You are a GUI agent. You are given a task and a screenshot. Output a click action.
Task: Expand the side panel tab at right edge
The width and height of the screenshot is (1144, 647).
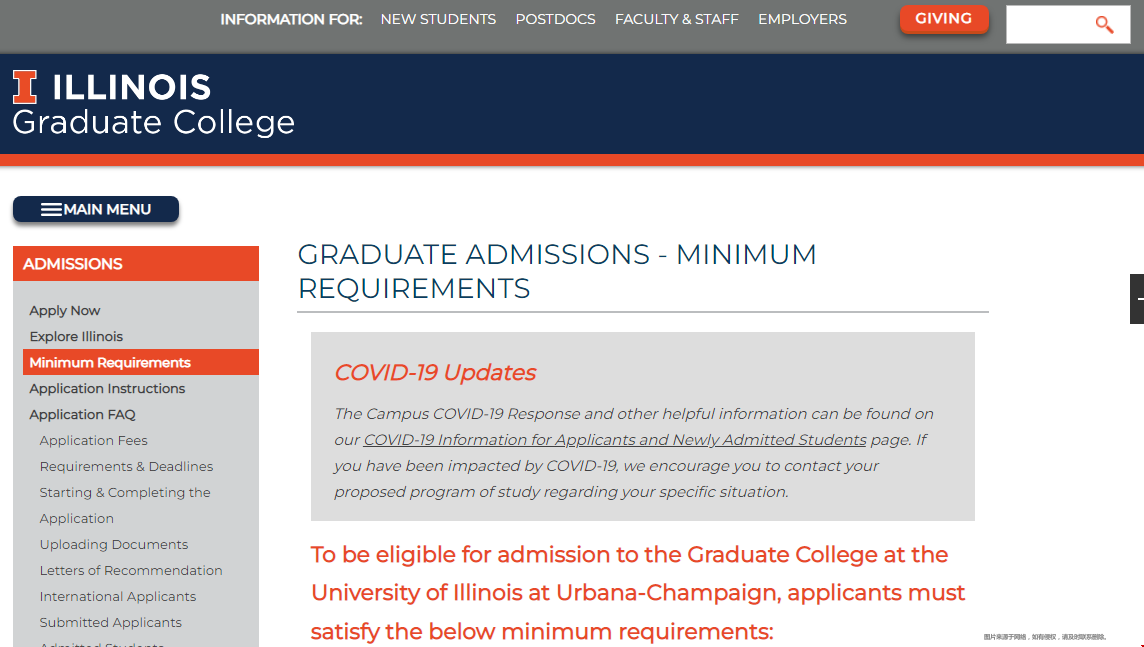click(1137, 299)
